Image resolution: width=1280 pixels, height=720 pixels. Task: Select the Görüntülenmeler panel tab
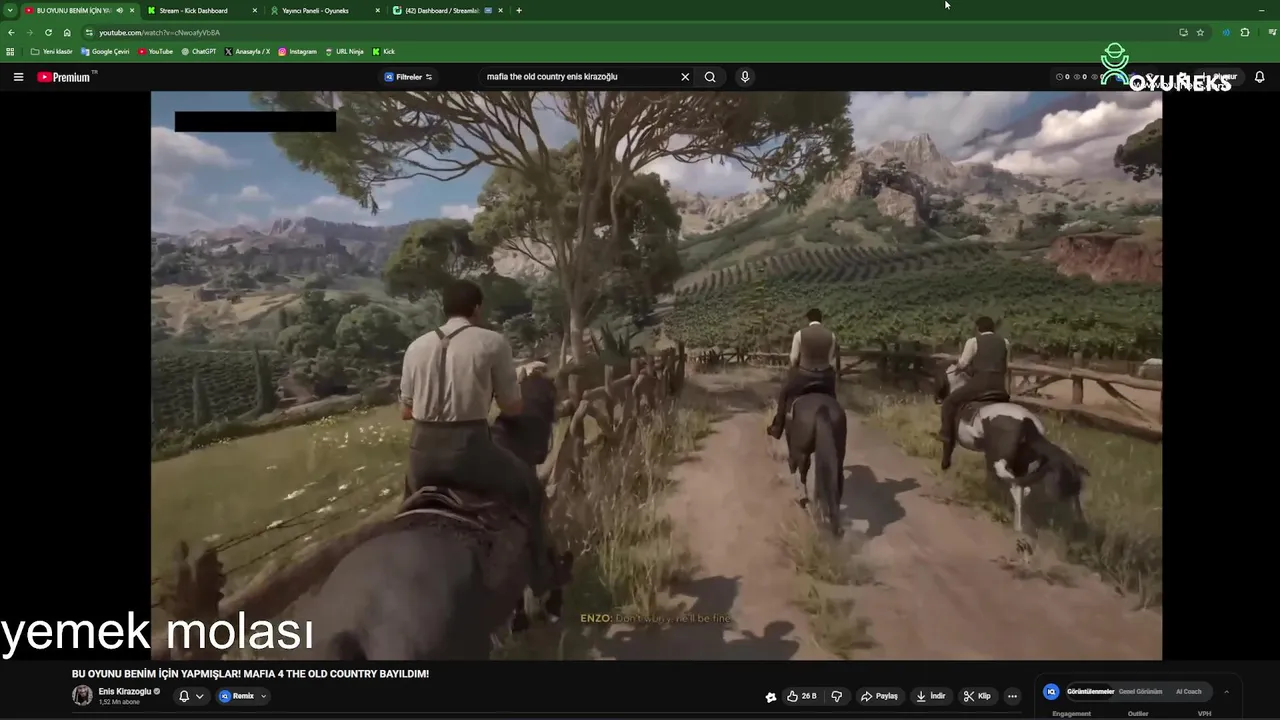pyautogui.click(x=1090, y=691)
